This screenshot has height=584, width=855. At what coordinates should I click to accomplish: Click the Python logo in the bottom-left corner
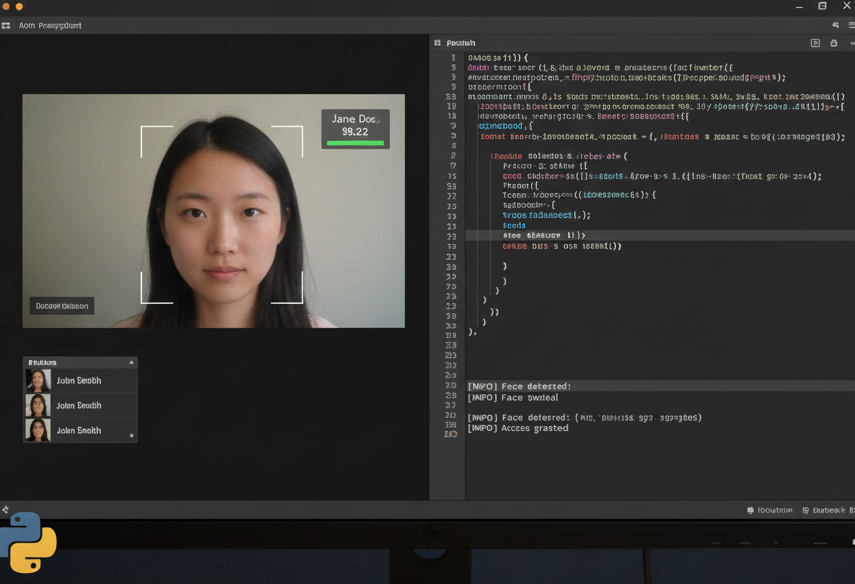coord(27,542)
